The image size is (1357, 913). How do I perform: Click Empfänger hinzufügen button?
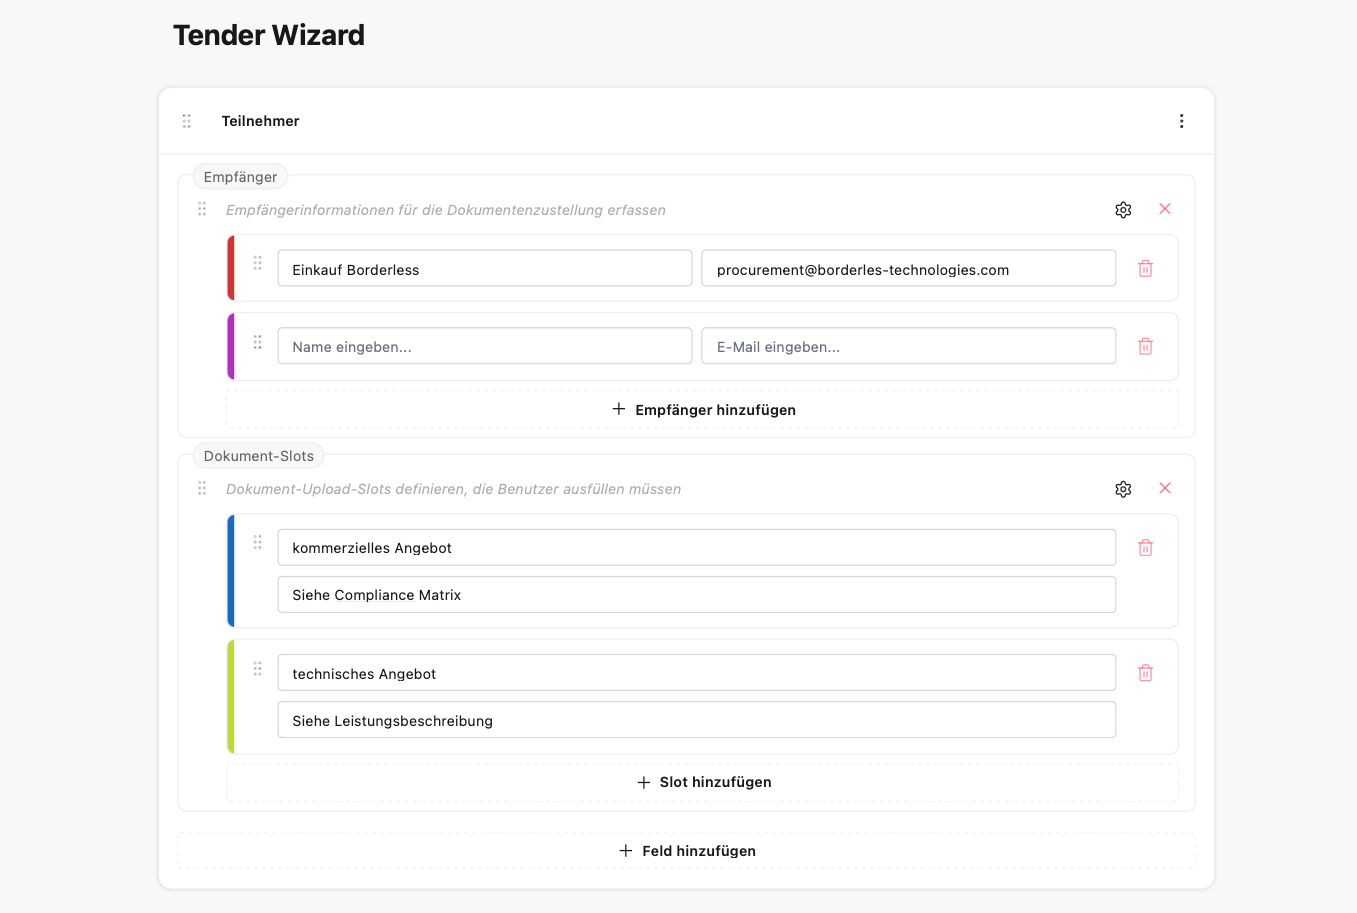[703, 410]
